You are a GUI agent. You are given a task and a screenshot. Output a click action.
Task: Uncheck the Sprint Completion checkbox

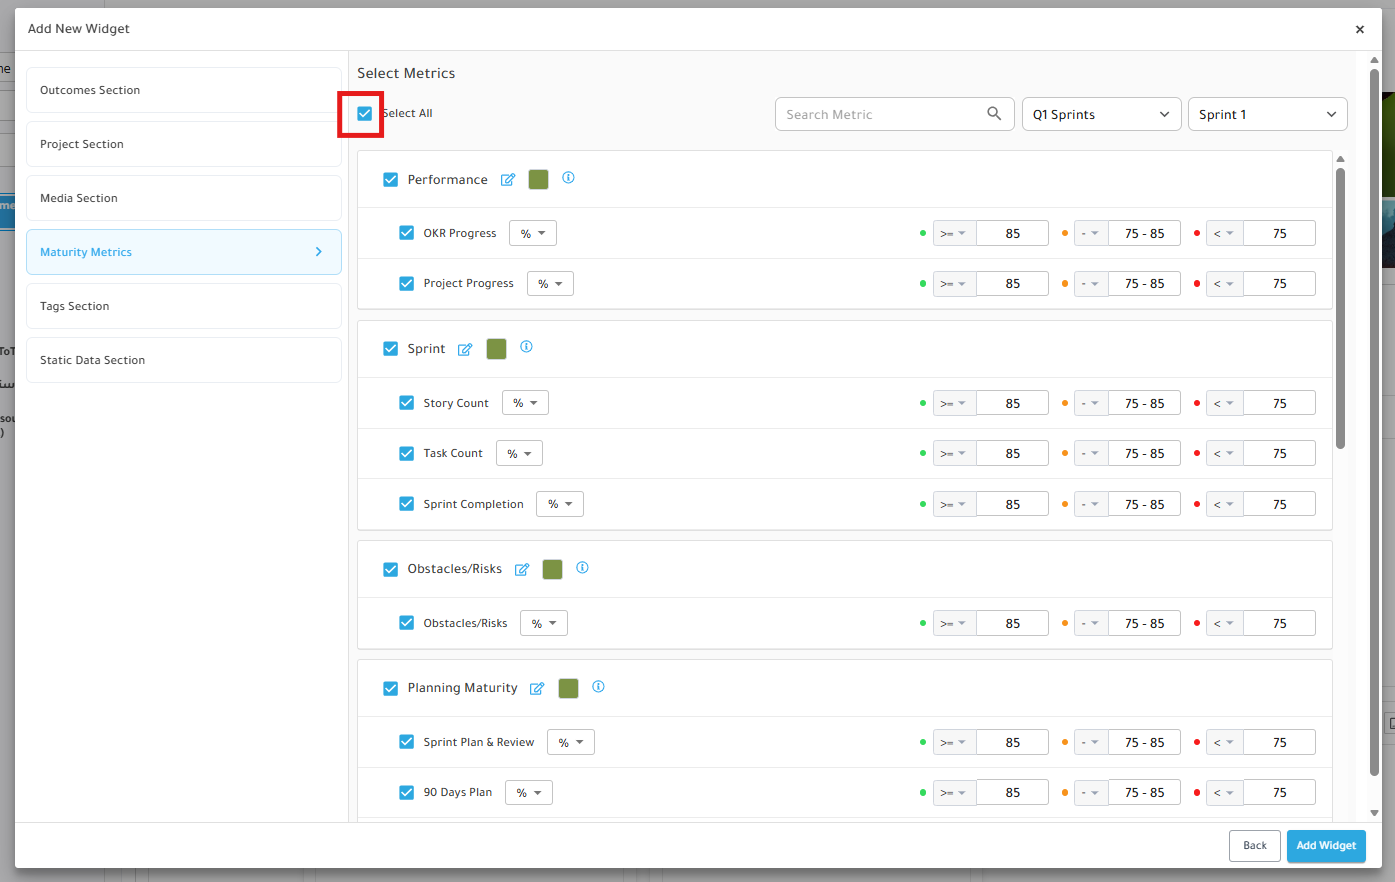(x=407, y=504)
